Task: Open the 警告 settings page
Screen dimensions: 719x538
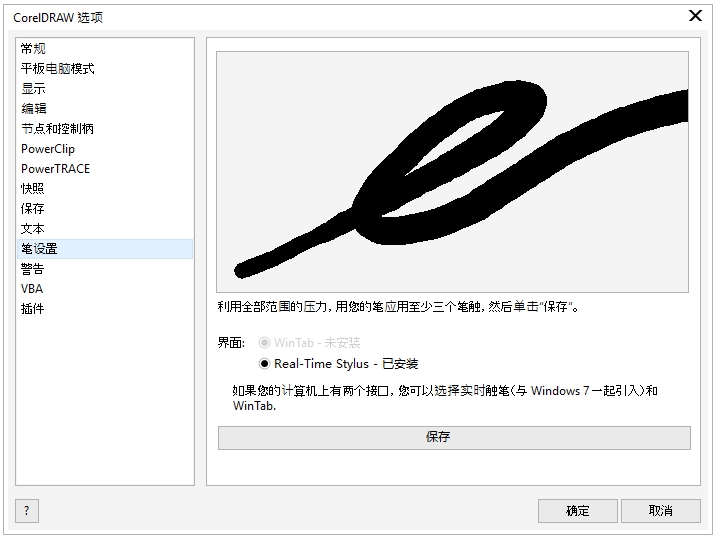Action: [x=34, y=269]
